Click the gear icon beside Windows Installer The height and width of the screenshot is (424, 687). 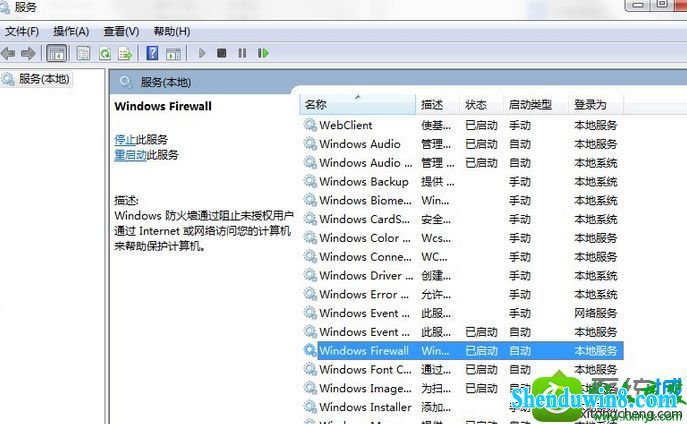[x=310, y=407]
